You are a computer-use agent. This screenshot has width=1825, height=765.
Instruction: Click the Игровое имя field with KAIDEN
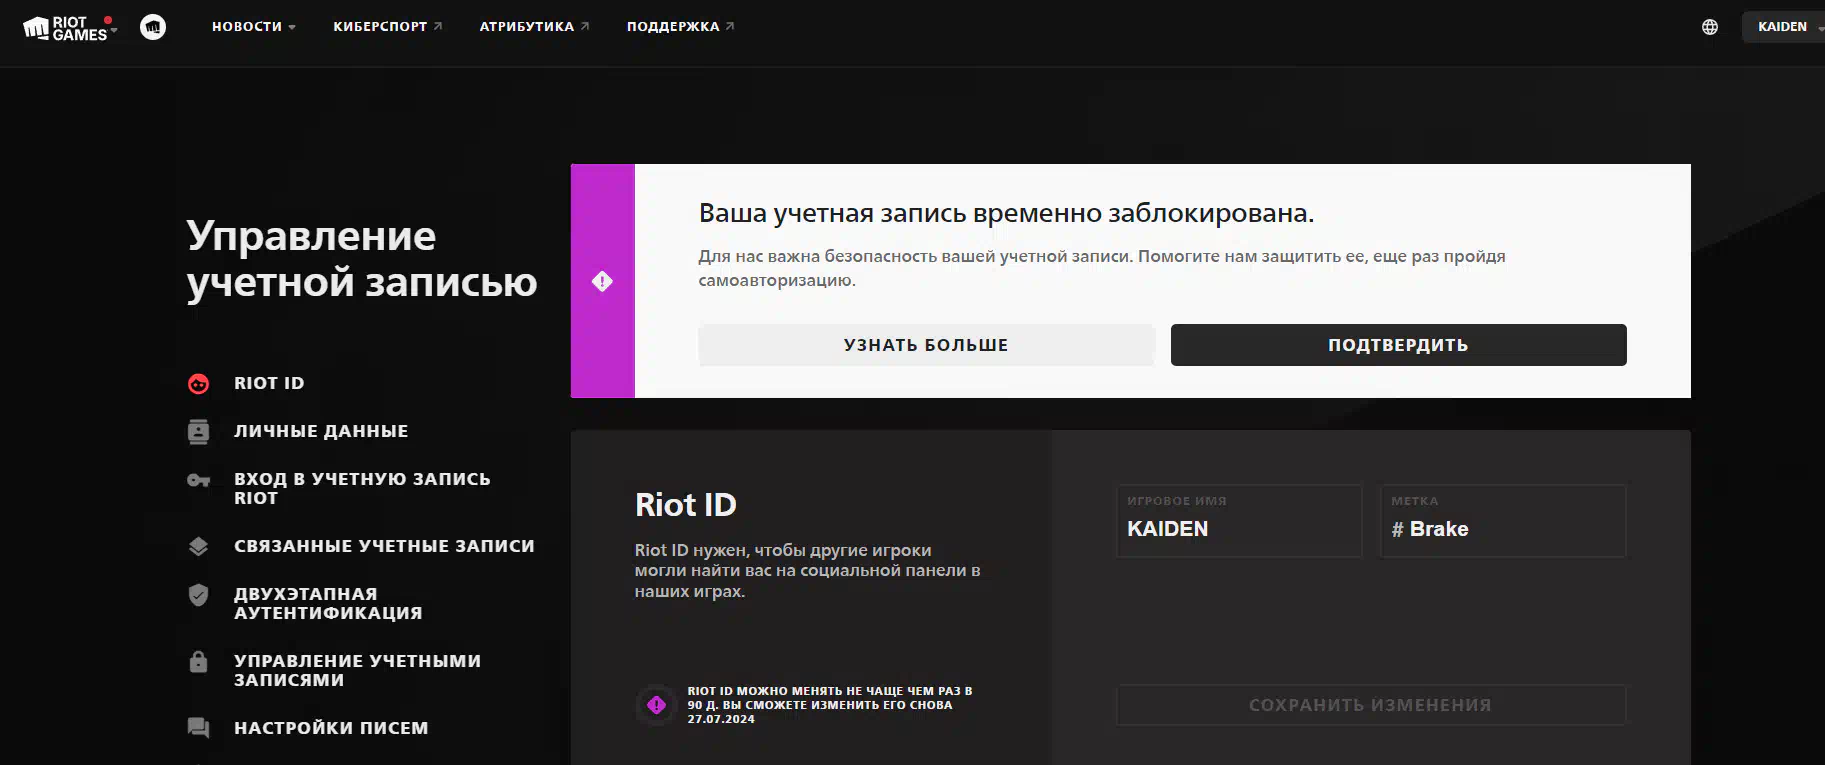coord(1239,521)
